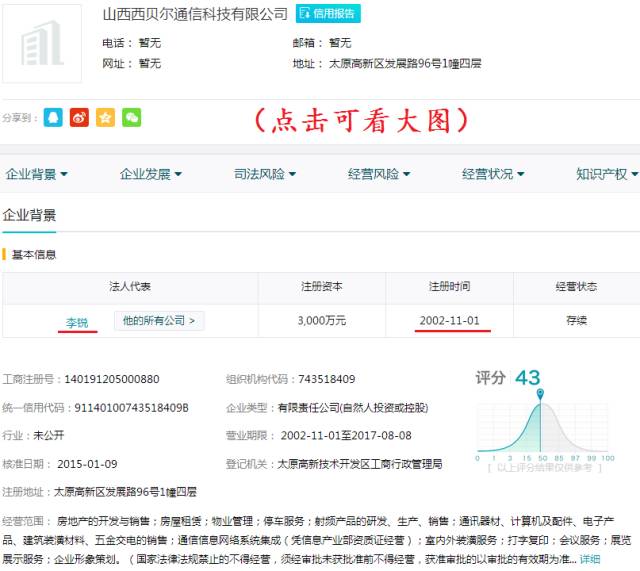640x571 pixels.
Task: Share to WeChat using the green icon
Action: [131, 117]
